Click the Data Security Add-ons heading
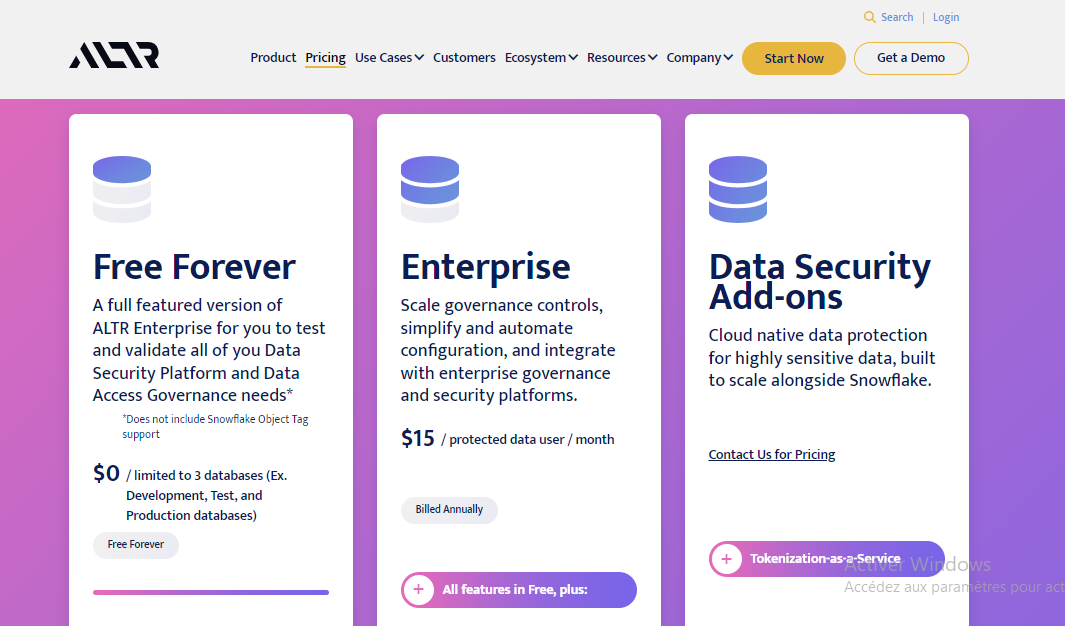This screenshot has height=626, width=1065. pos(820,281)
